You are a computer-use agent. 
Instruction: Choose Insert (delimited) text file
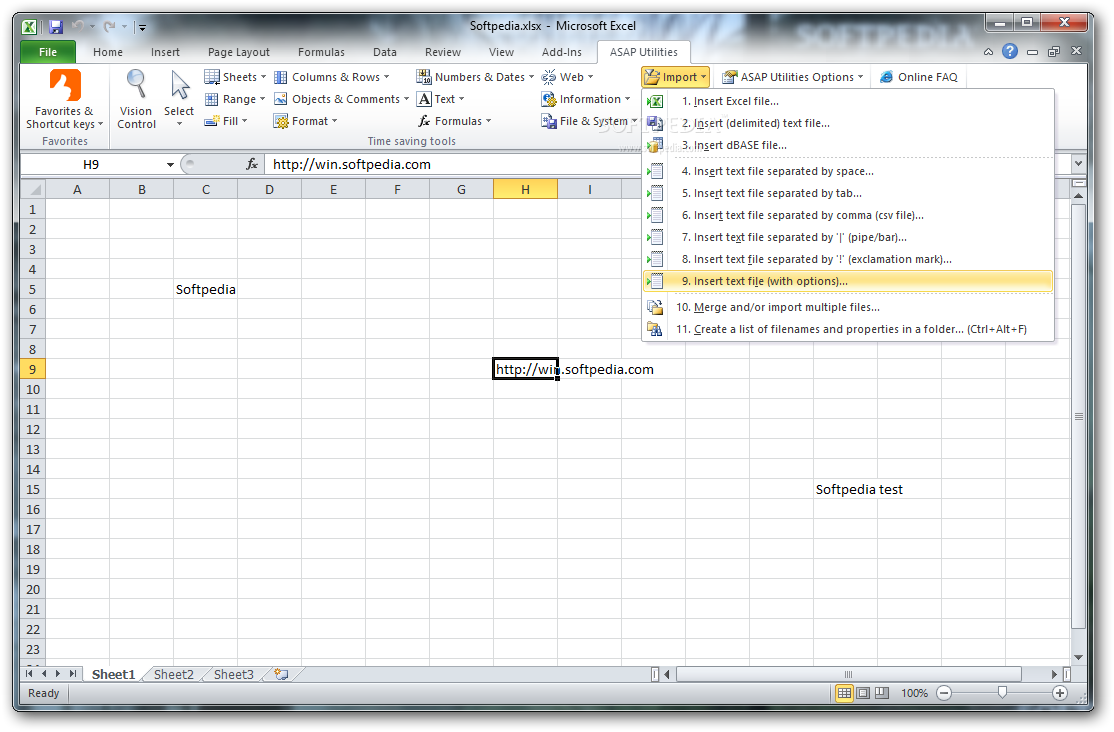click(x=848, y=123)
